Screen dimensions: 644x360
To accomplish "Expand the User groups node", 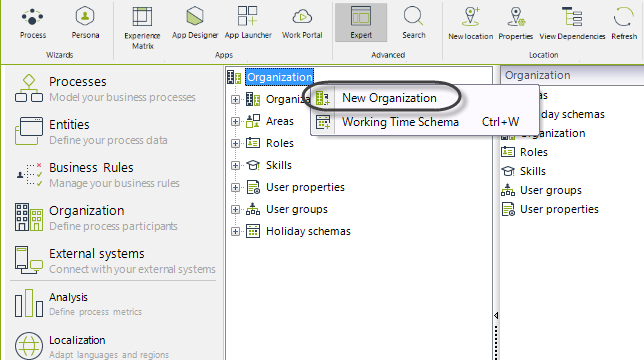I will pyautogui.click(x=235, y=209).
